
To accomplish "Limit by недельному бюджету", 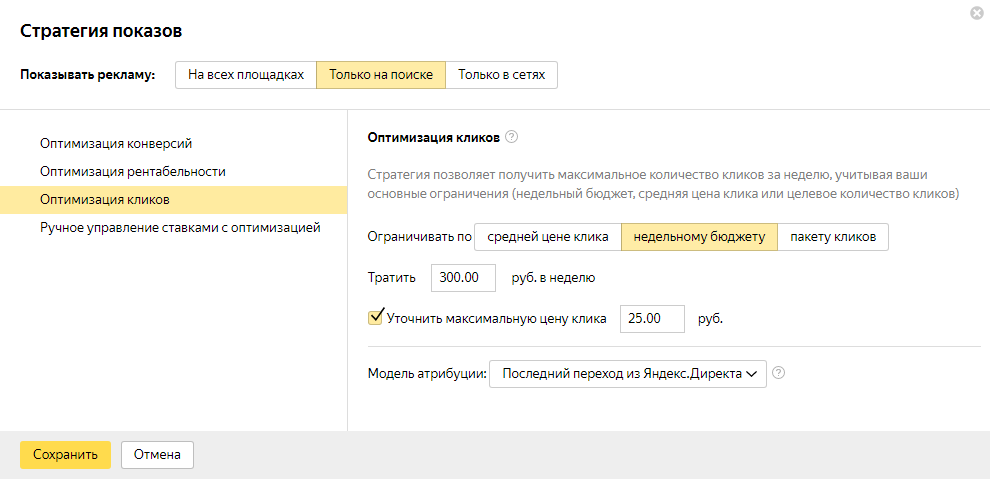I will (699, 237).
